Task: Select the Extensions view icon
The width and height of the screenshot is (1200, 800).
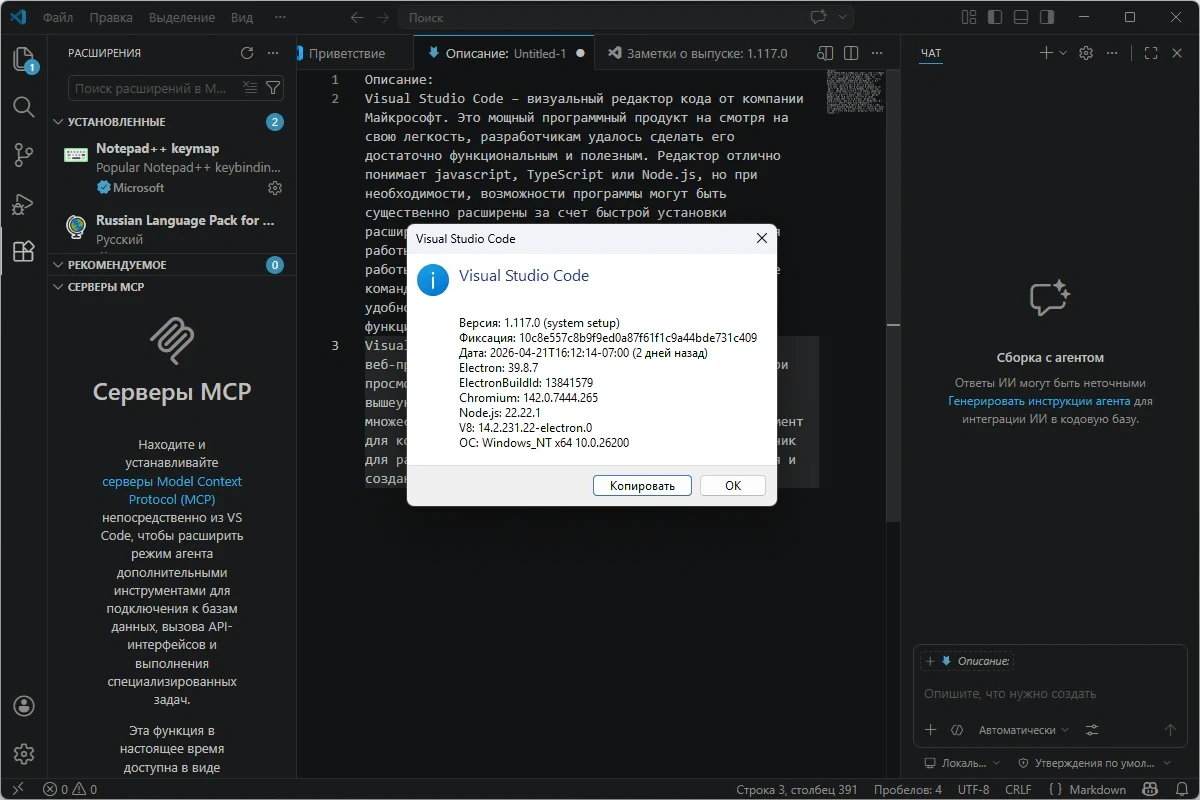Action: [24, 251]
